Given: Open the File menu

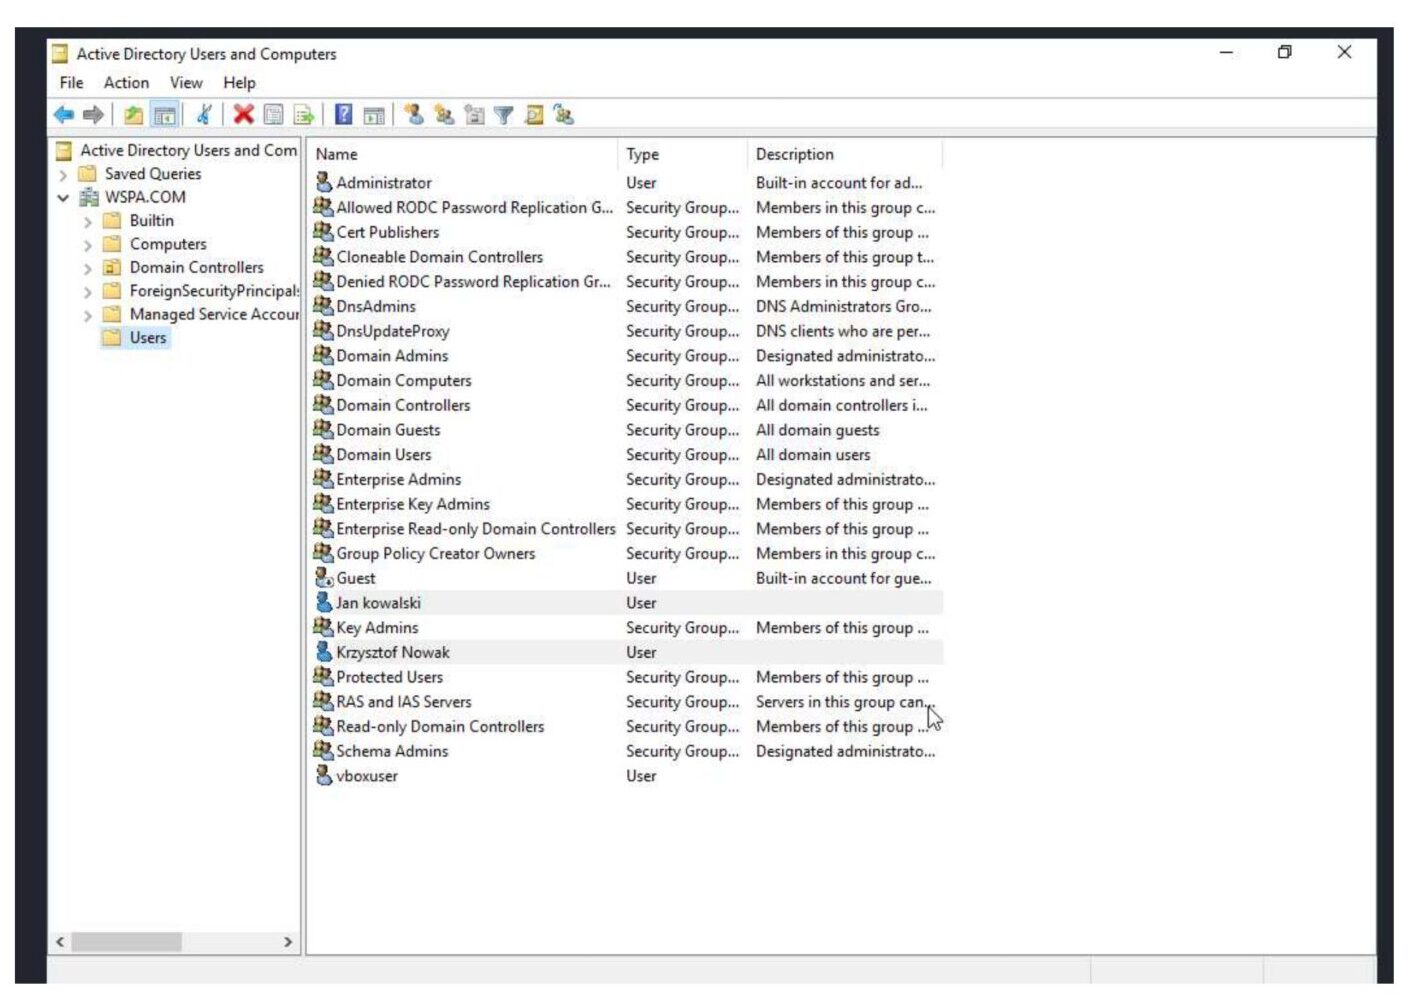Looking at the screenshot, I should (71, 83).
